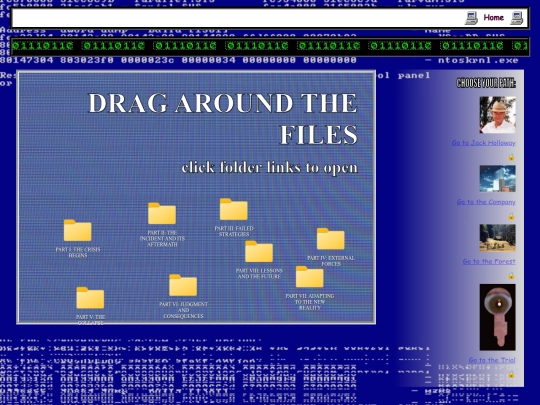Click the Part I: The Crisis Begins label
540x405 pixels.
(78, 252)
